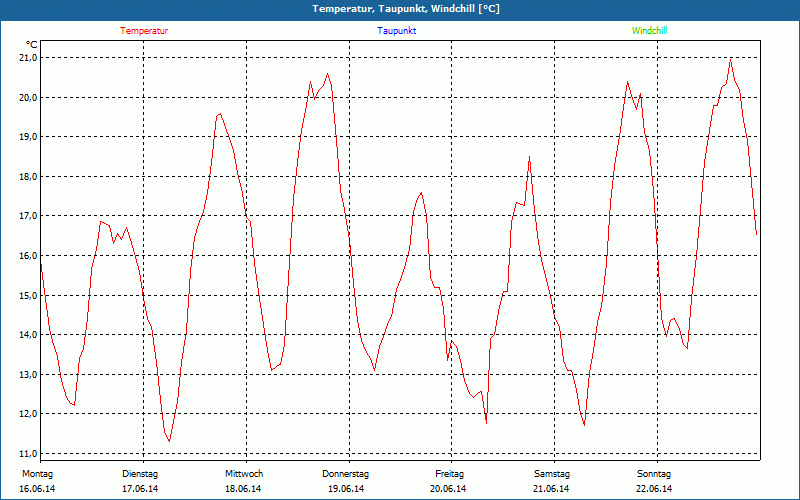Click the Sonntag day label
The height and width of the screenshot is (500, 800).
654,474
